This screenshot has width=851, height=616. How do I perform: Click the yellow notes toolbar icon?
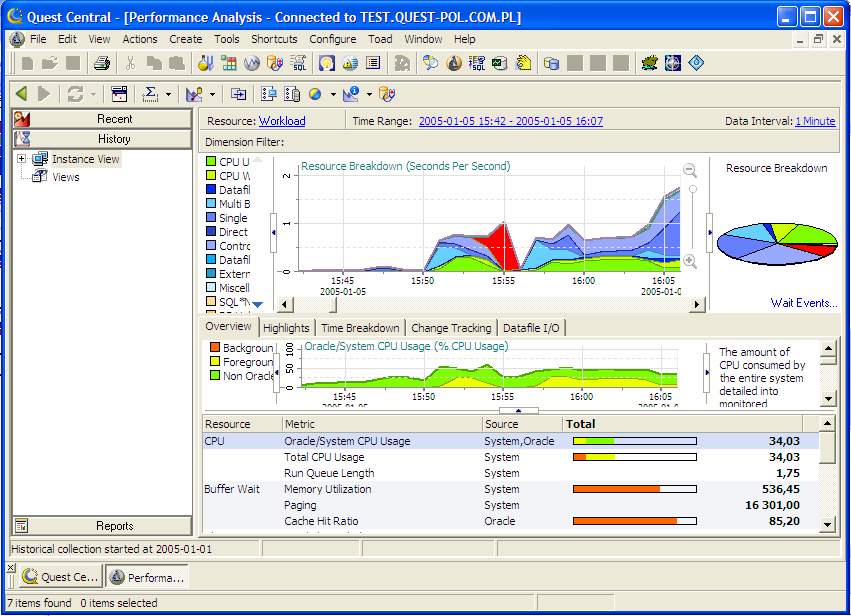point(523,63)
